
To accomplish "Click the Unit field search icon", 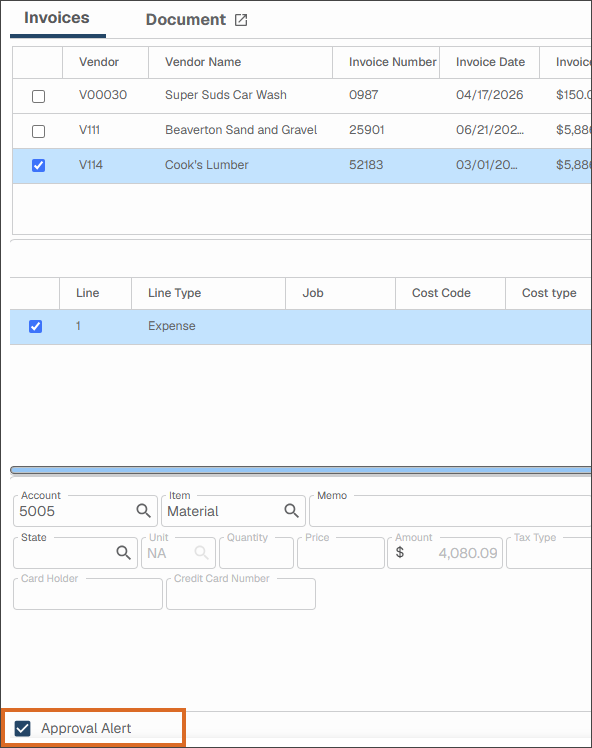I will (x=201, y=553).
